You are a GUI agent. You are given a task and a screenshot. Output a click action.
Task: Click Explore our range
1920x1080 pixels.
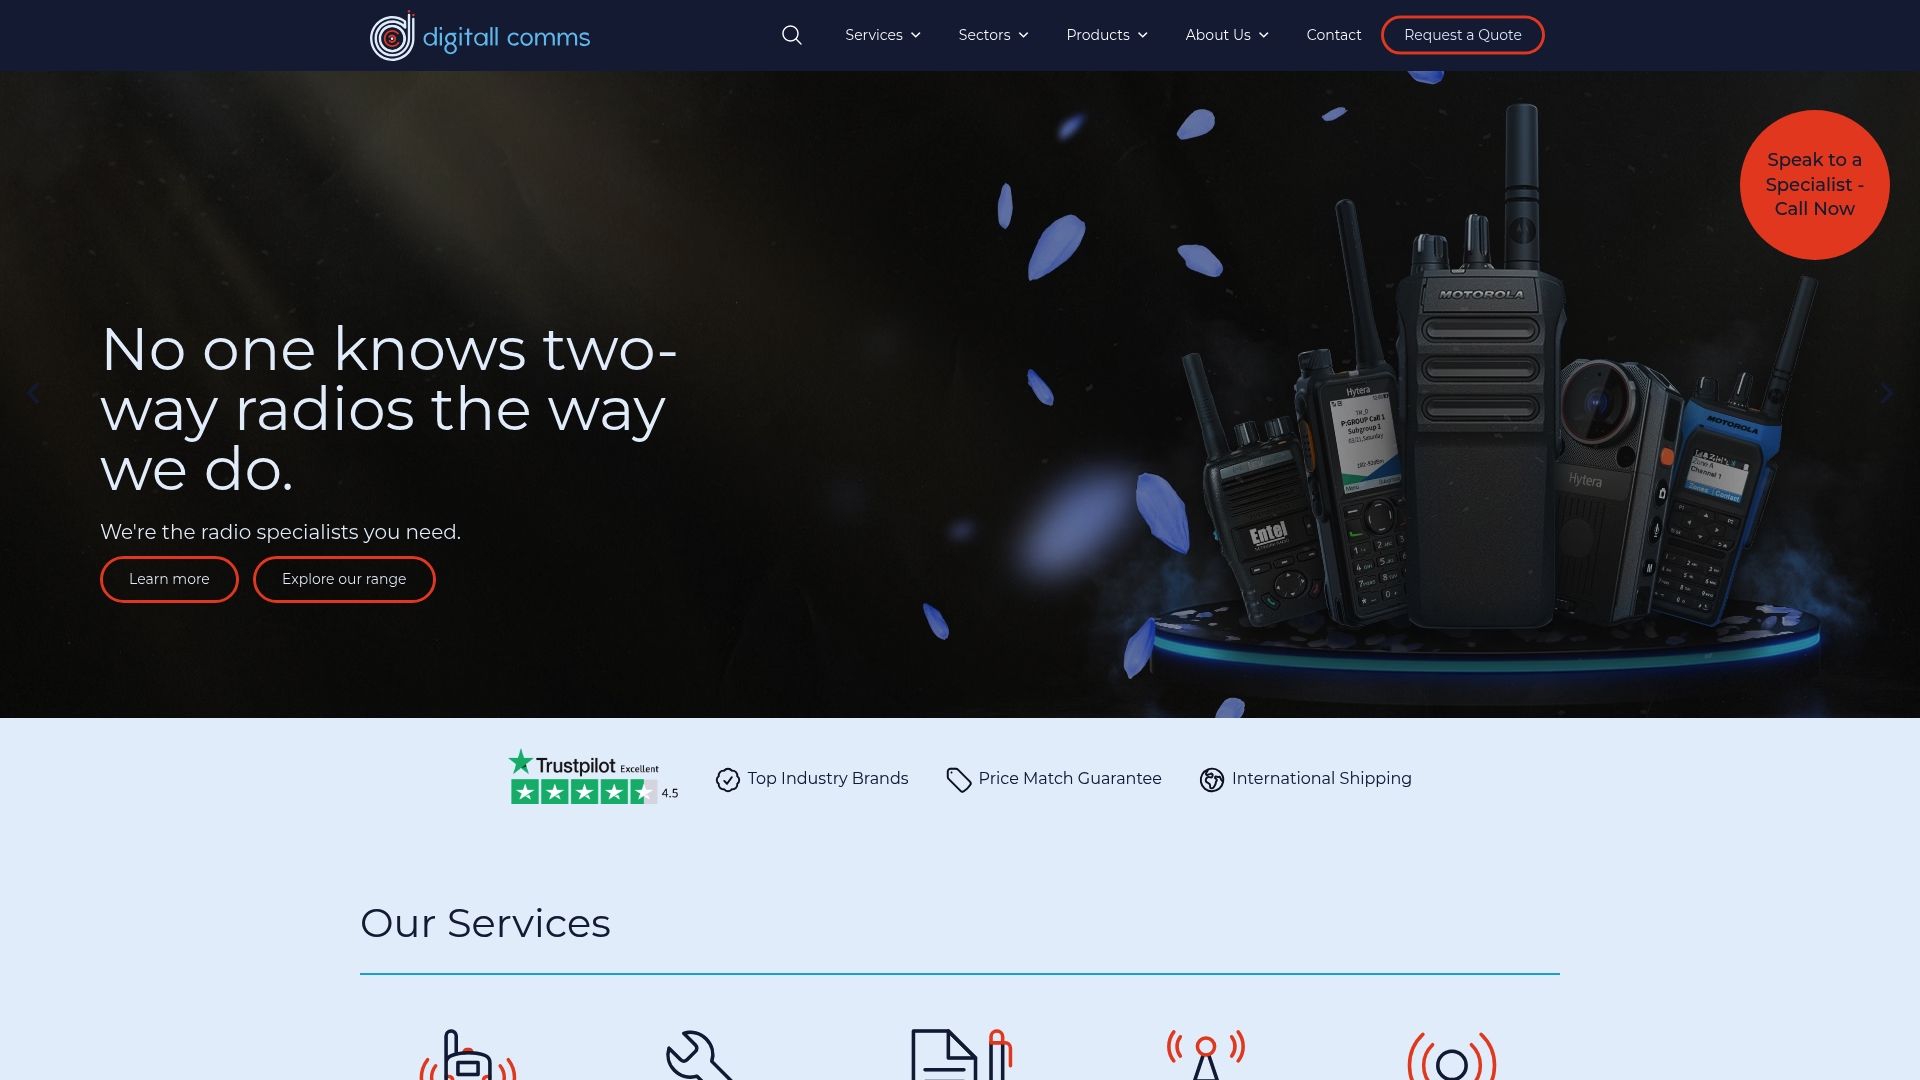pos(343,578)
